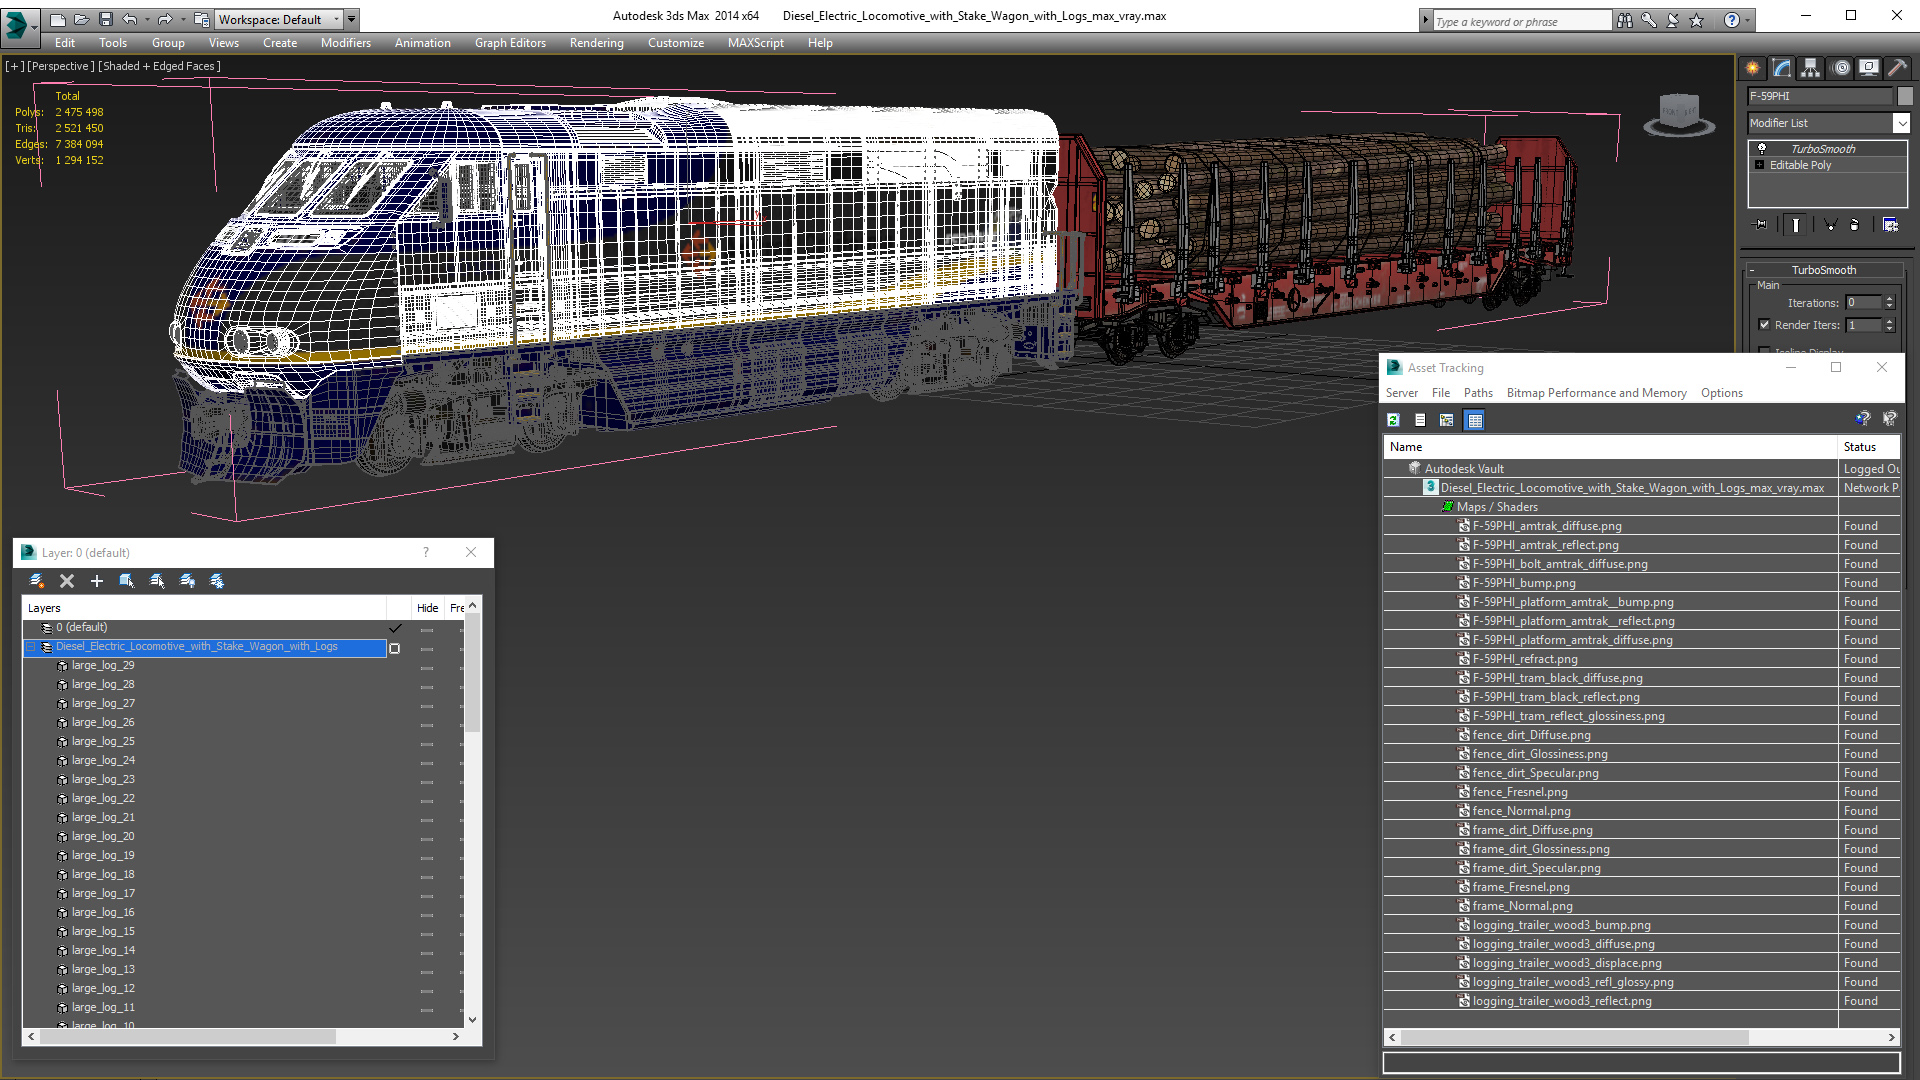
Task: Click Configure Modifier Sets icon
Action: pyautogui.click(x=1890, y=225)
